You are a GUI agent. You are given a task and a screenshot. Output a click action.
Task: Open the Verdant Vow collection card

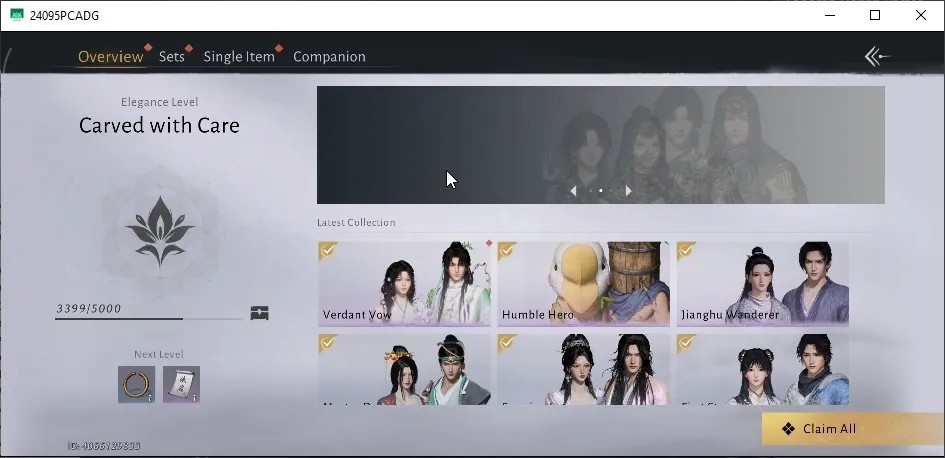tap(404, 284)
